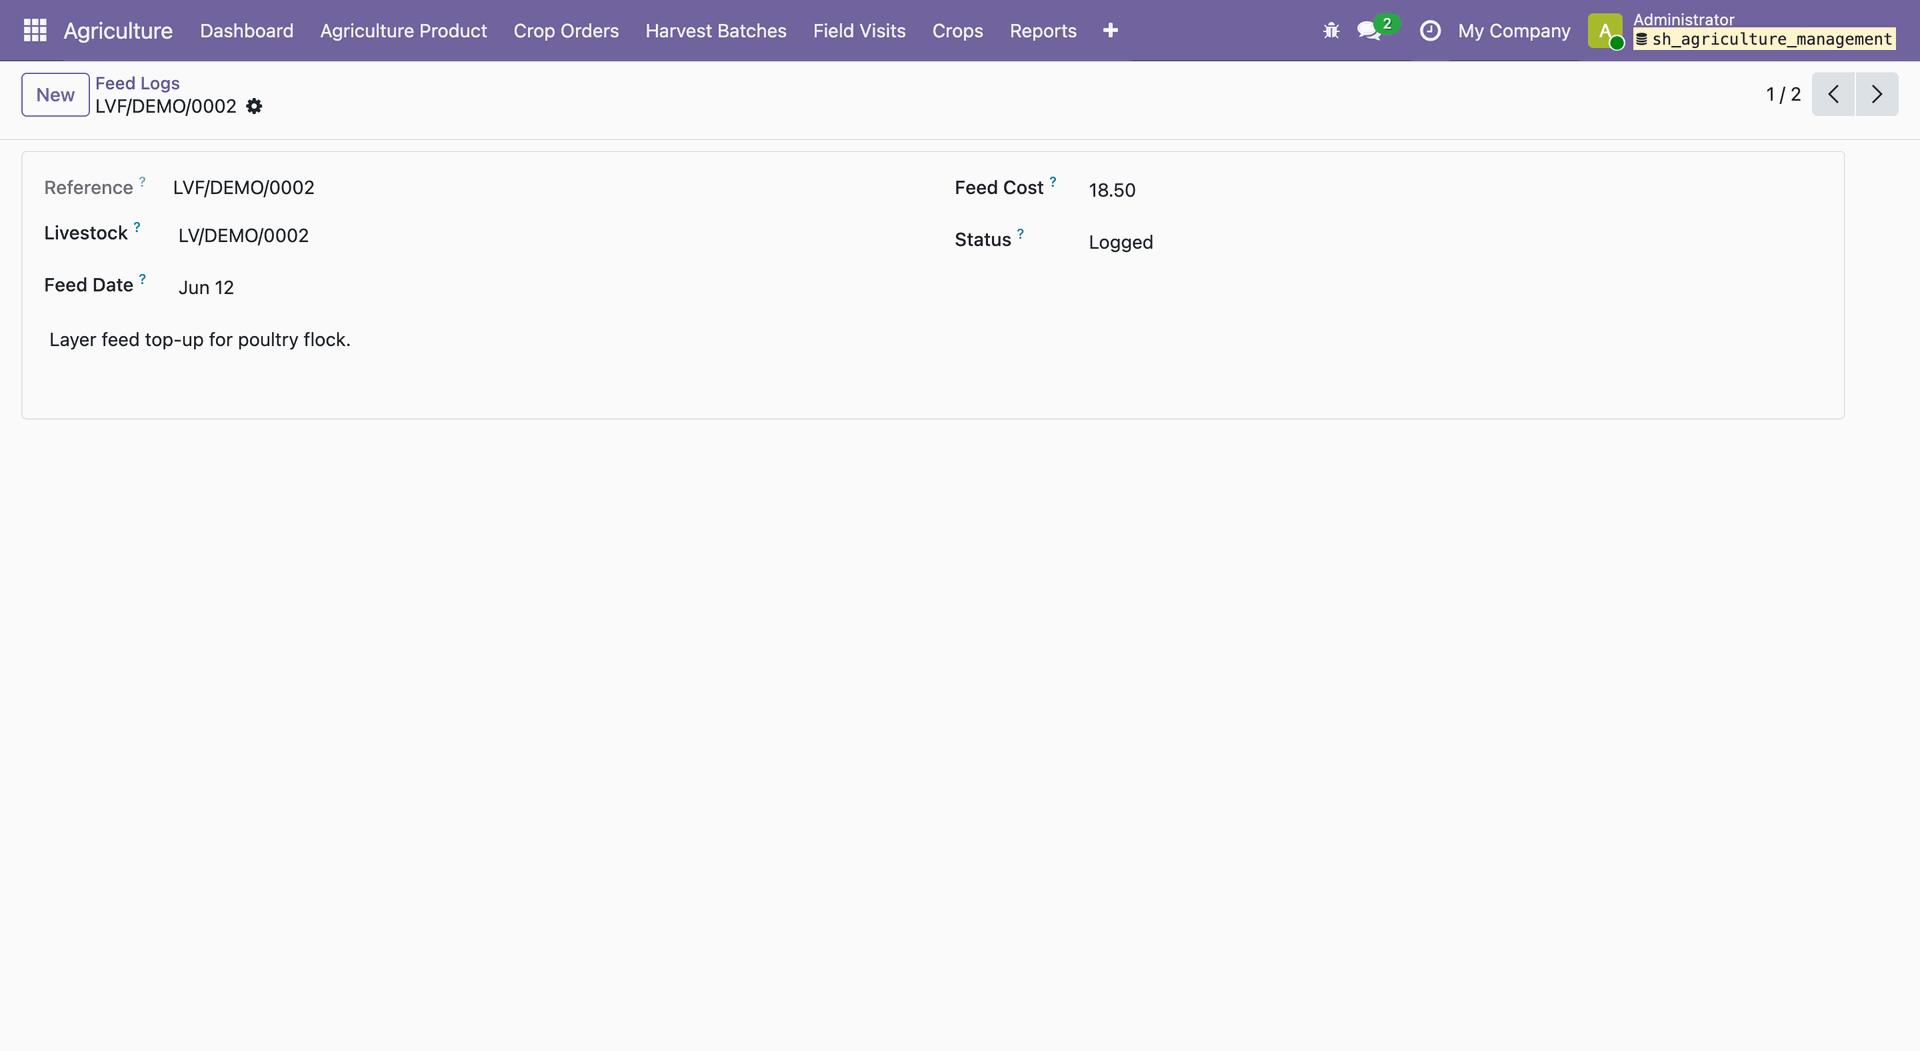Open the Administrator user menu
This screenshot has height=1051, width=1920.
[x=1741, y=31]
